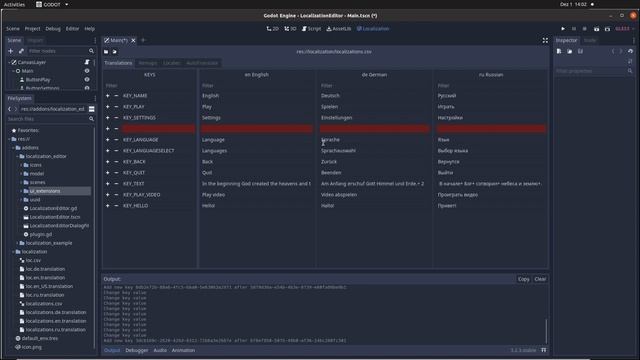The image size is (640, 360).
Task: Create new resource in Inspector
Action: (559, 51)
